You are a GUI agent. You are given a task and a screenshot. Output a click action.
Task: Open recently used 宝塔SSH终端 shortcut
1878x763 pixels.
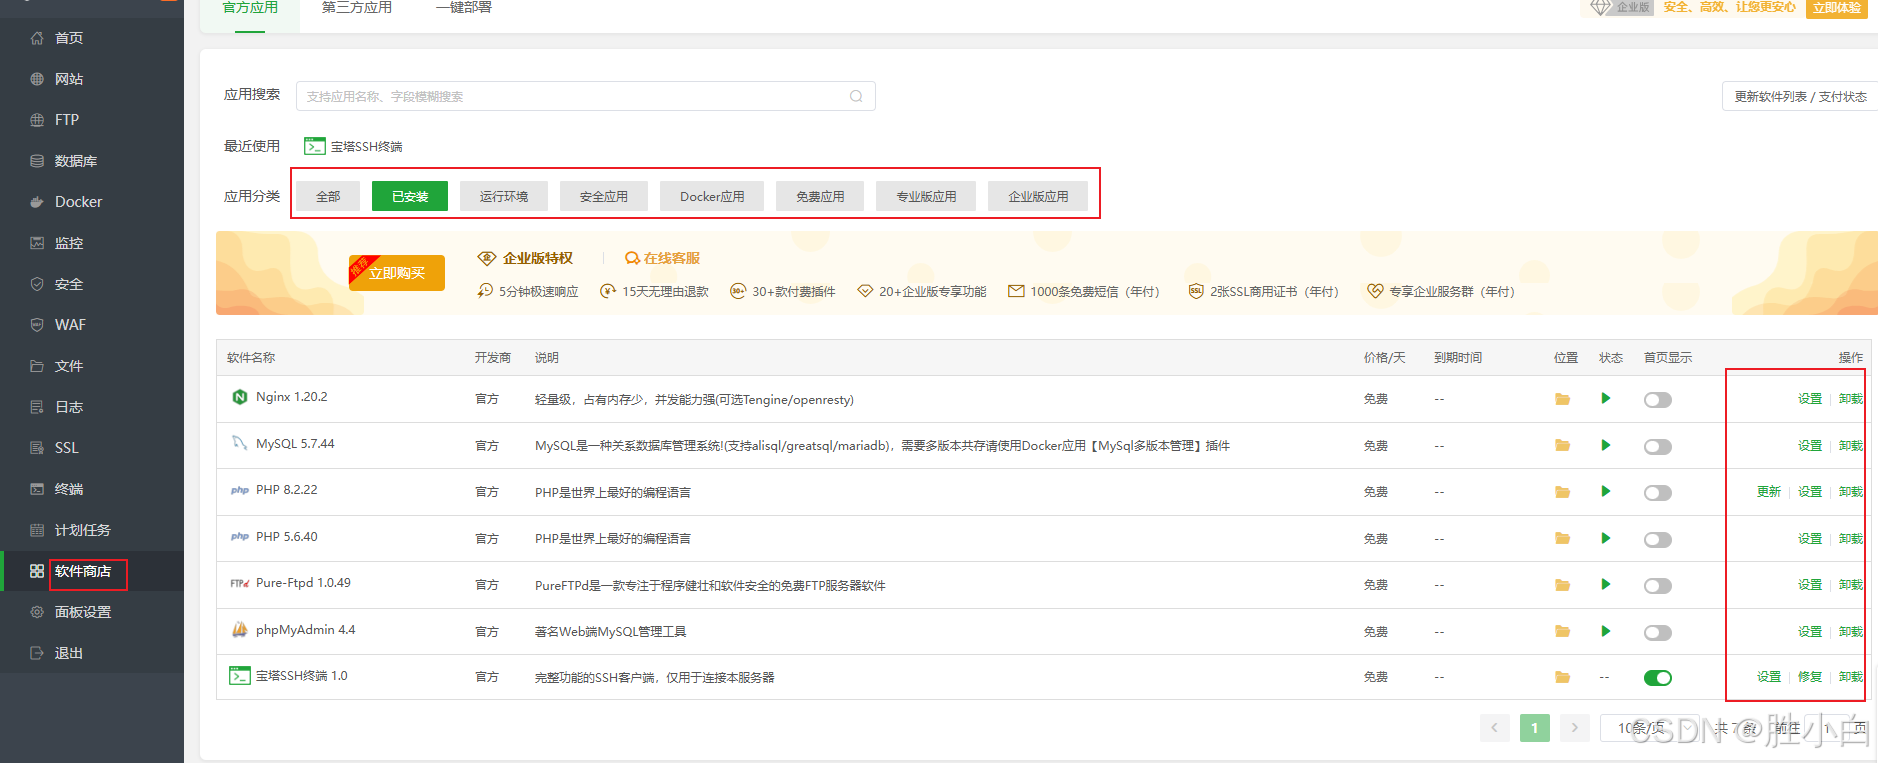pos(353,146)
